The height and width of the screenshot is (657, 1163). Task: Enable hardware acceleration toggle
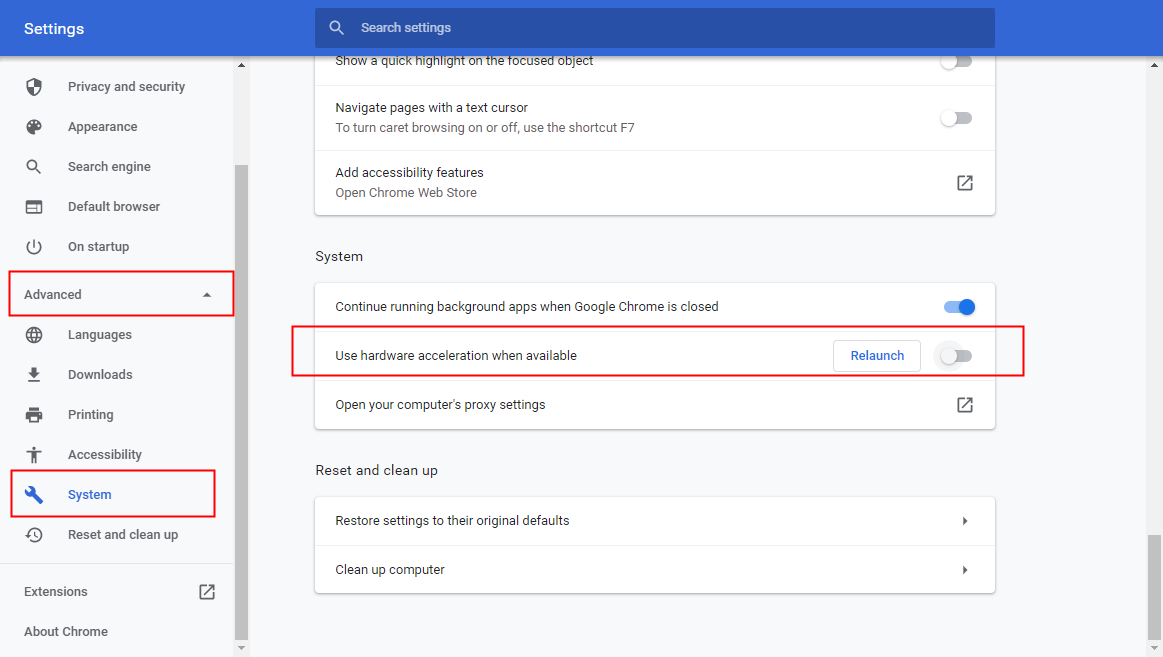click(x=956, y=356)
